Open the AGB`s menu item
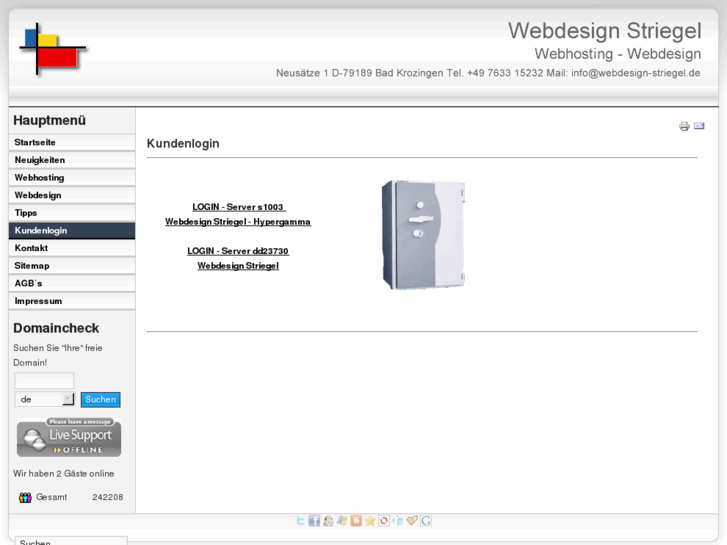This screenshot has height=545, width=727. [x=72, y=283]
